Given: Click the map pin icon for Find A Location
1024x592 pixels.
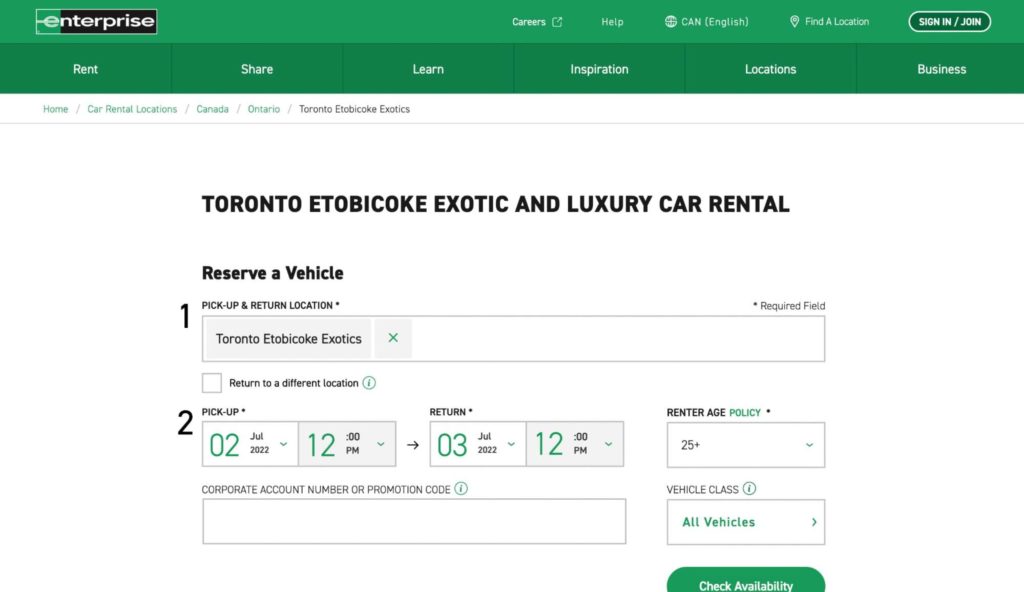Looking at the screenshot, I should pos(794,22).
